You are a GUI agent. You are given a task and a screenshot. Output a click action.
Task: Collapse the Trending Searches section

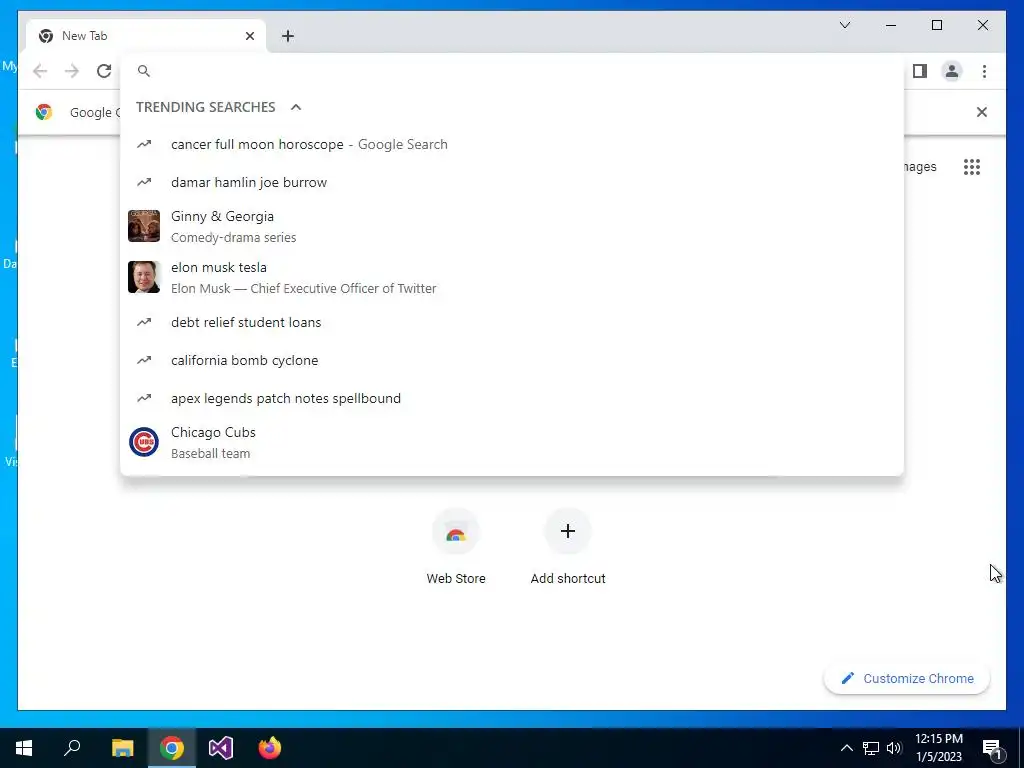pos(296,107)
